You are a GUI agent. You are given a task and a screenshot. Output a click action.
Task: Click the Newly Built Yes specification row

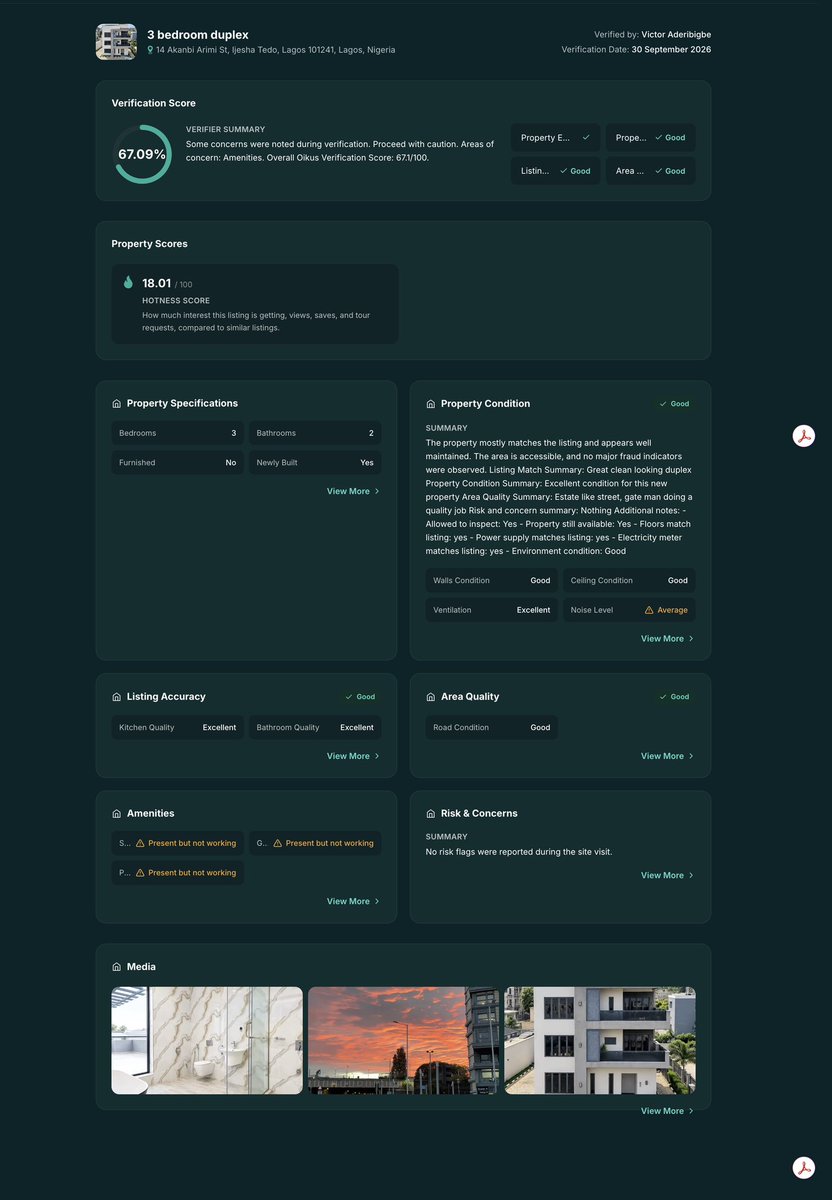pos(315,463)
